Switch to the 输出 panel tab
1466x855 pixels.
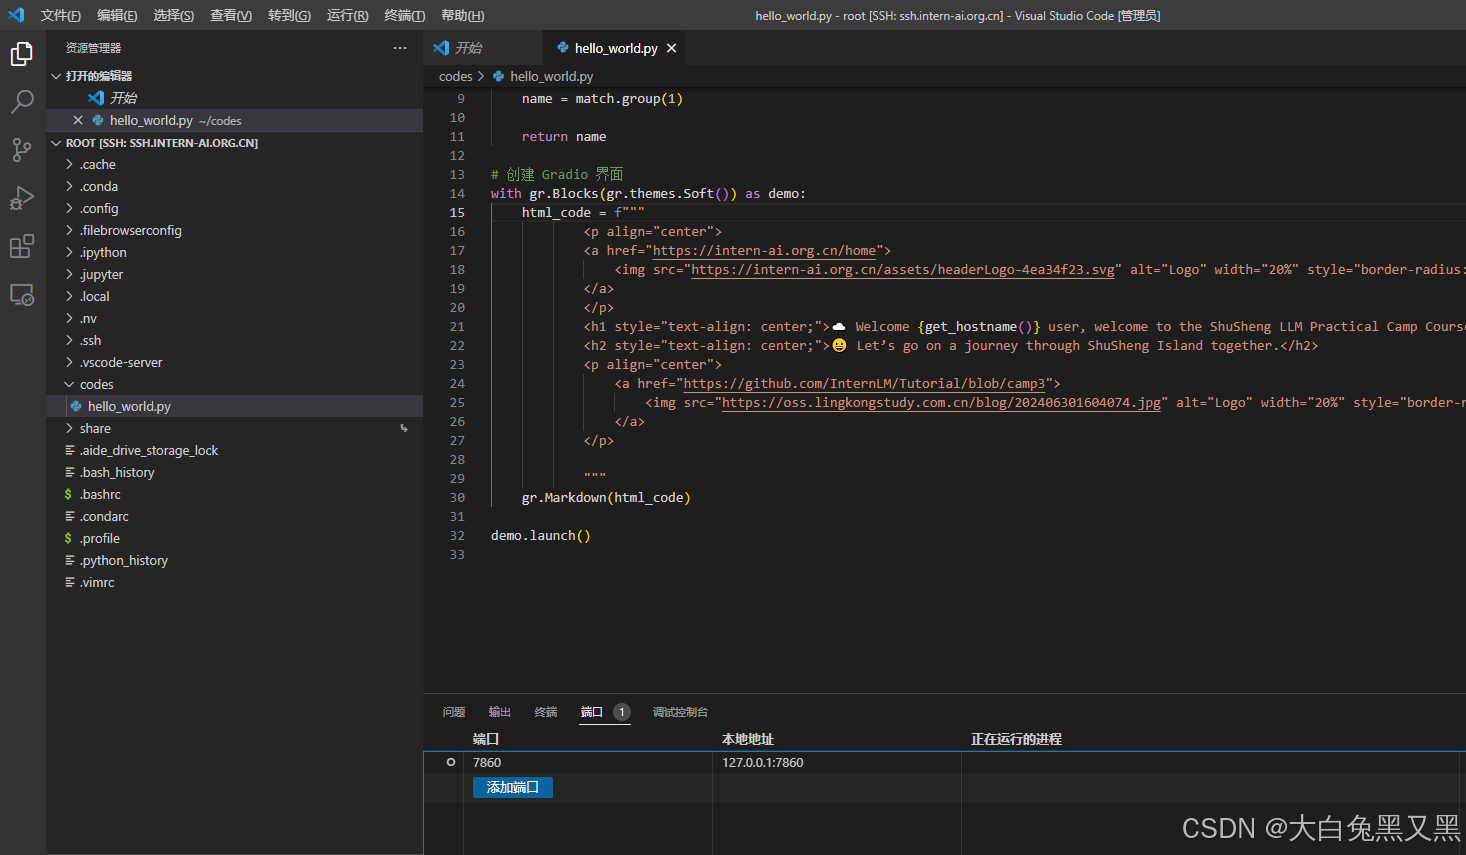click(x=500, y=712)
